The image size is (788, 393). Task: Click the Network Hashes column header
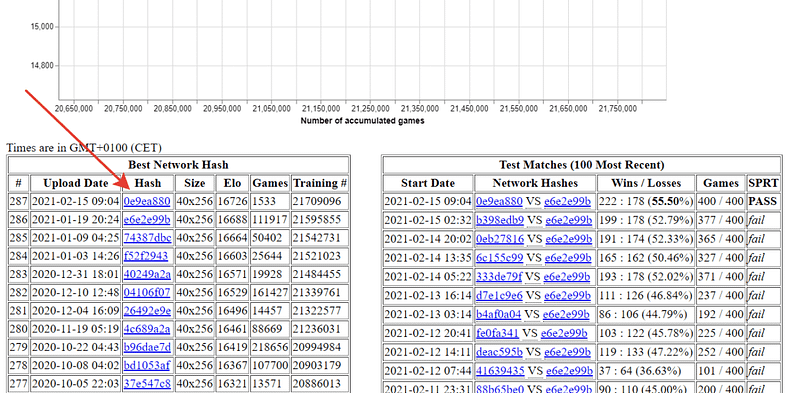(535, 183)
